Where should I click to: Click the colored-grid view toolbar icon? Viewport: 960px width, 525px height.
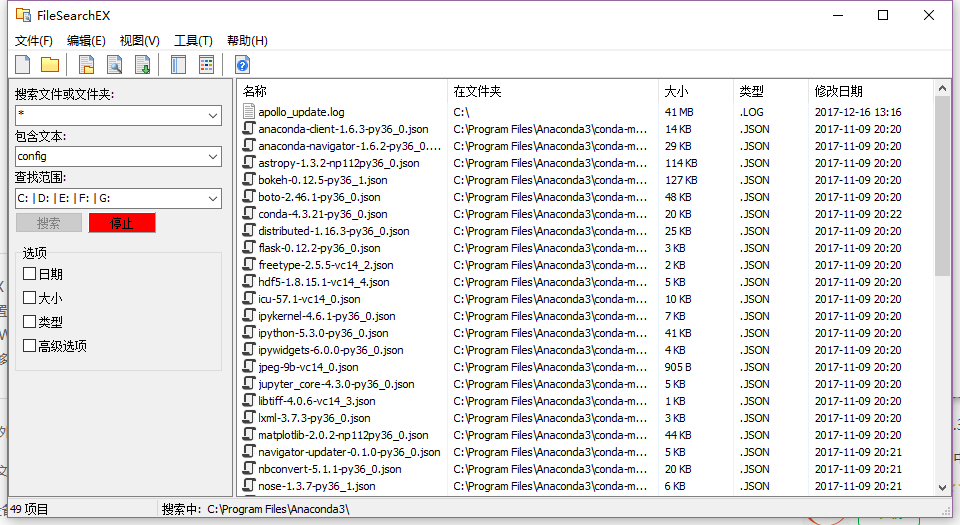[206, 65]
